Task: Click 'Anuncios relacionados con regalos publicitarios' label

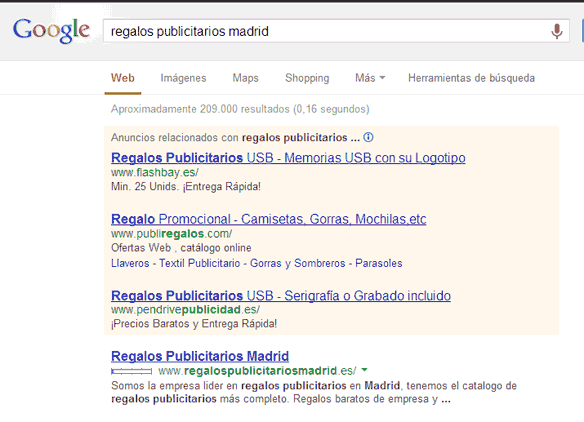Action: (x=235, y=137)
